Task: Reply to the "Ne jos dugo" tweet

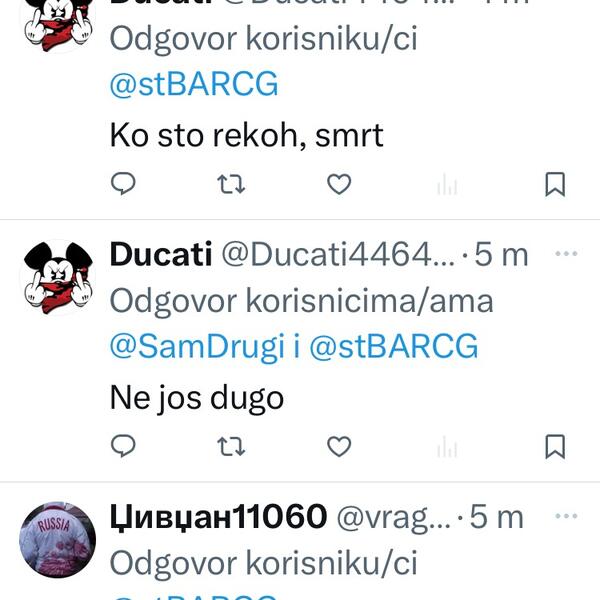Action: (123, 446)
